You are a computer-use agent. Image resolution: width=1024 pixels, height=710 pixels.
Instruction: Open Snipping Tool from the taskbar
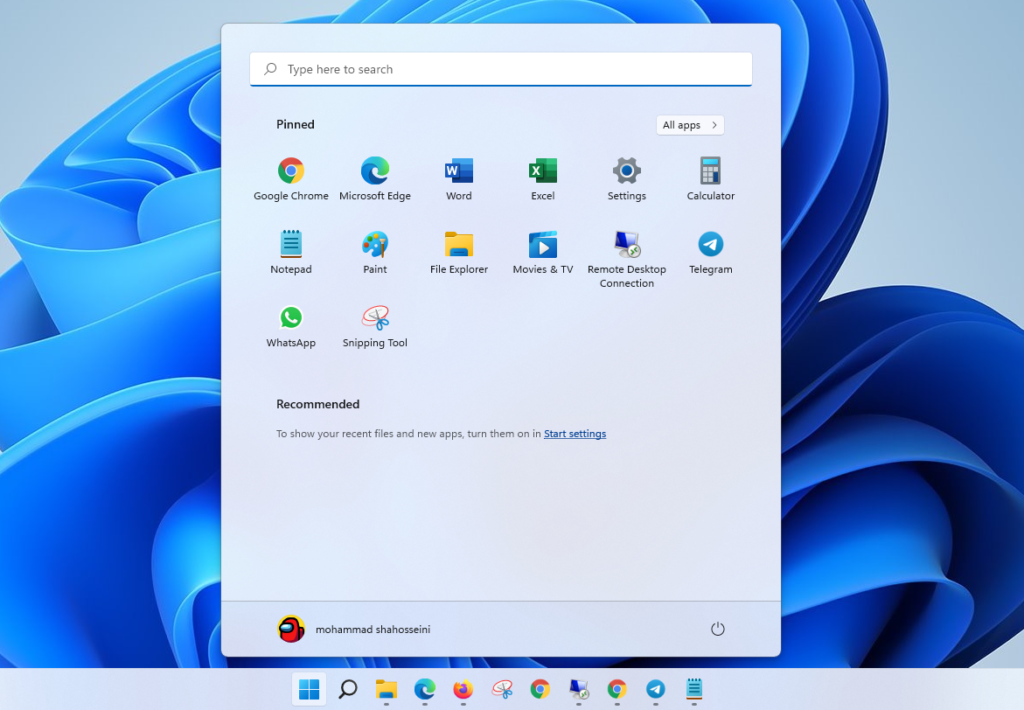[502, 688]
